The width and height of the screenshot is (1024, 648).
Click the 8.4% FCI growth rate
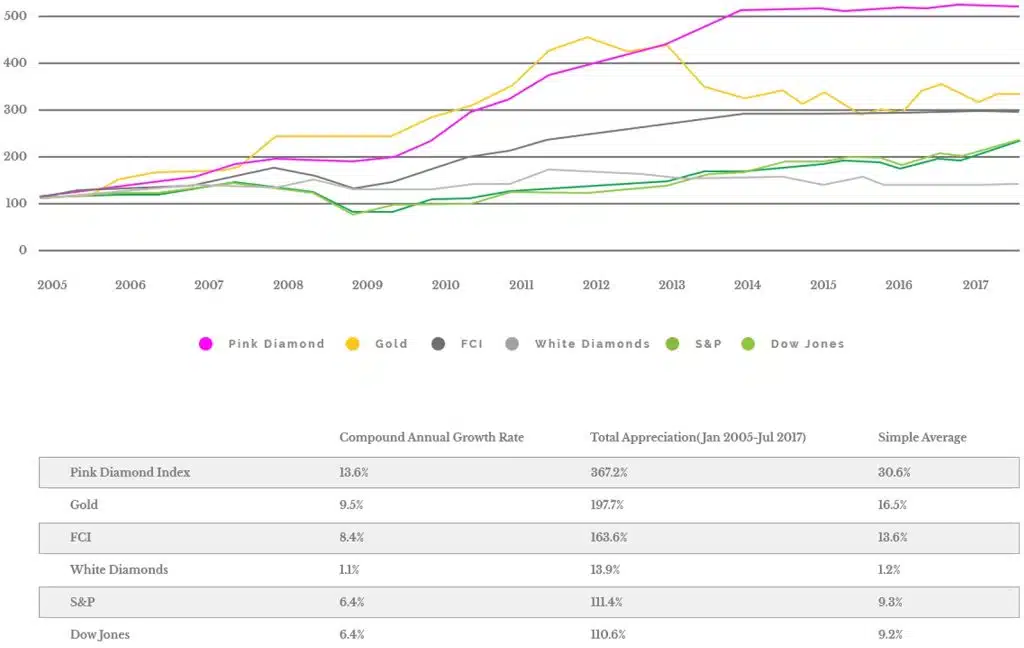(x=351, y=538)
